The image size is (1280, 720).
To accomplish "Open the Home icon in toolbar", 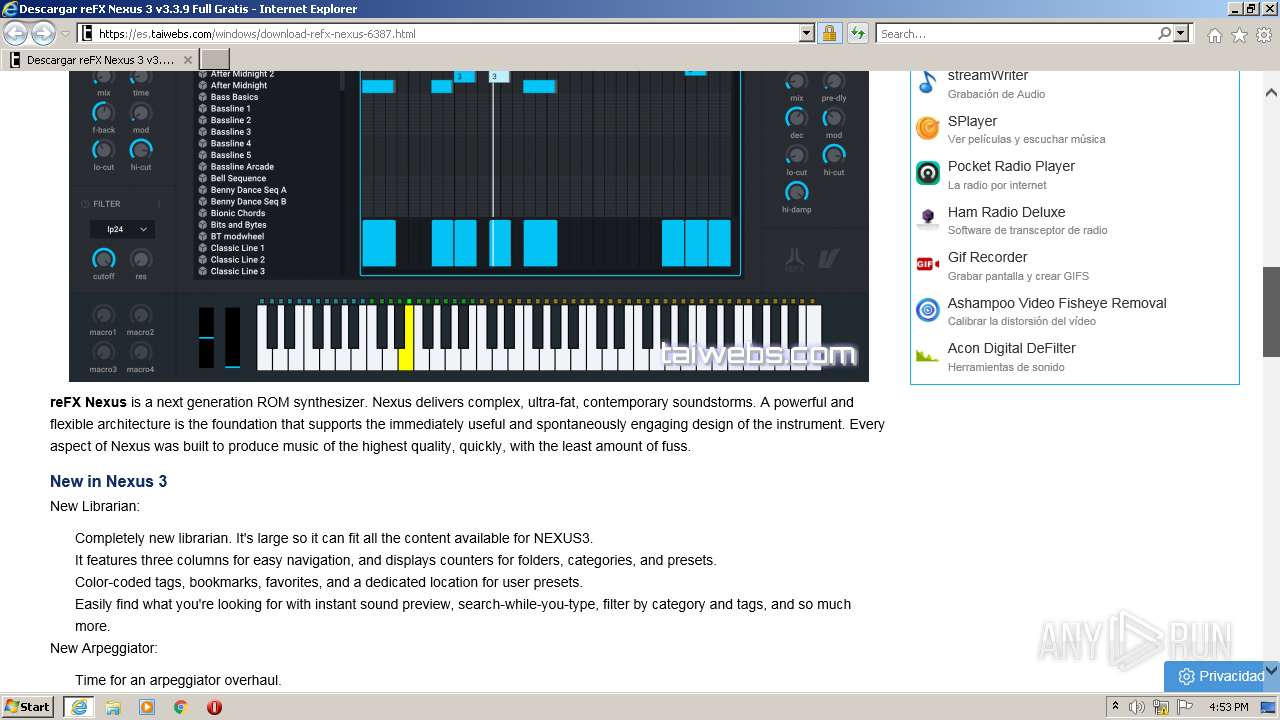I will (1214, 35).
